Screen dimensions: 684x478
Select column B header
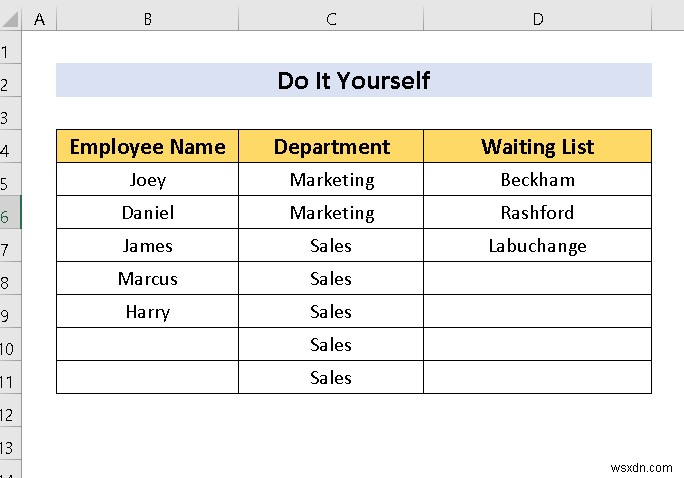click(147, 19)
